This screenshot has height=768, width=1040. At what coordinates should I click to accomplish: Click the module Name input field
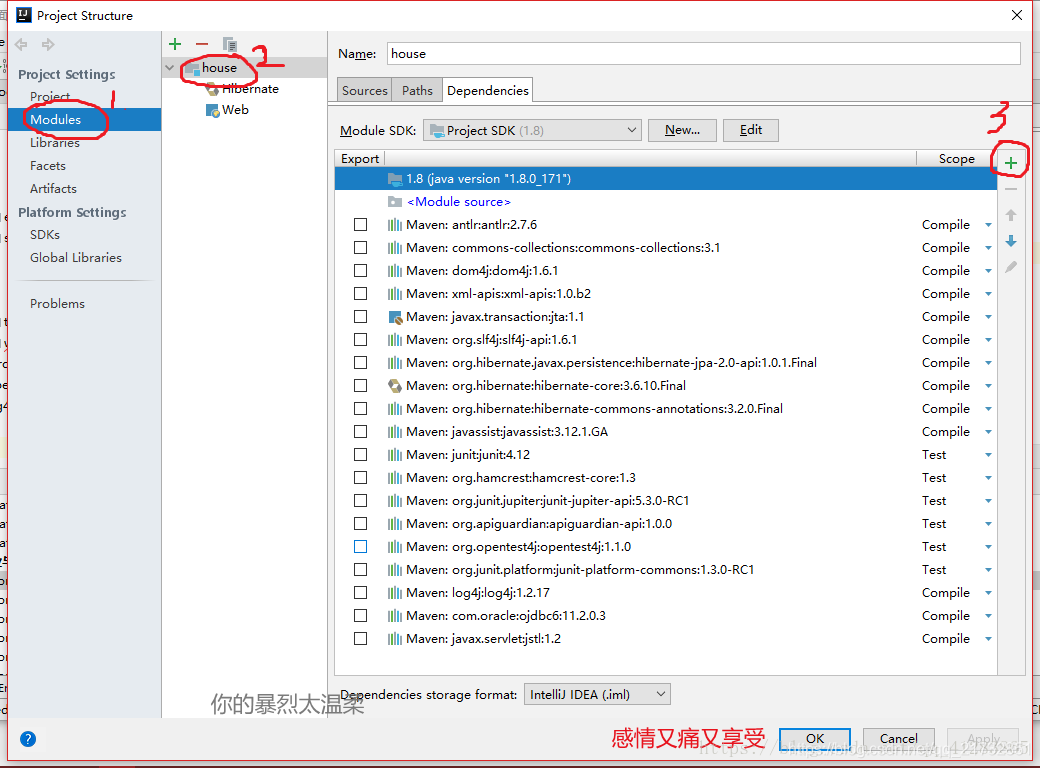click(x=703, y=54)
